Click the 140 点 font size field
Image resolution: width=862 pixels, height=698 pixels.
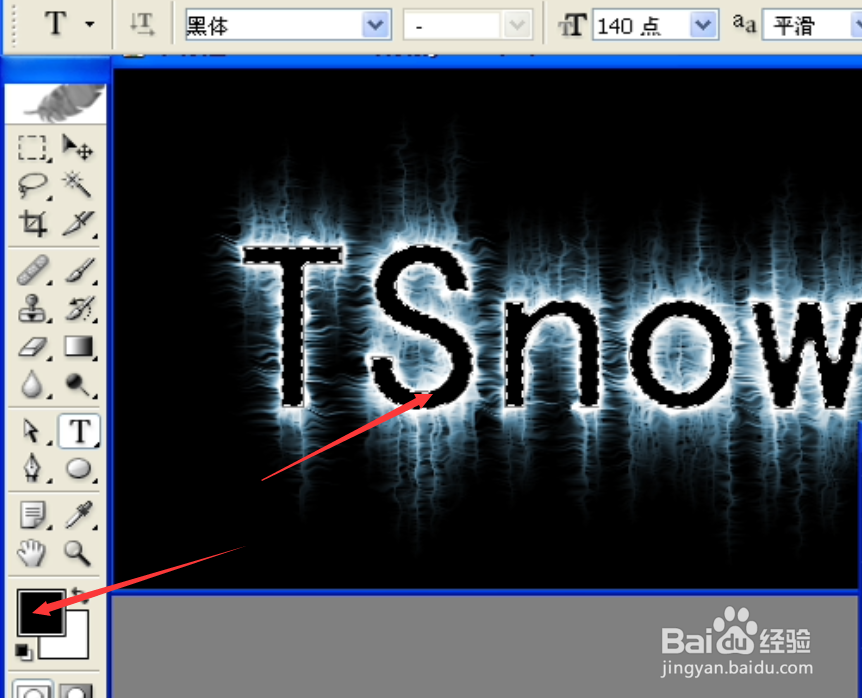pos(641,25)
